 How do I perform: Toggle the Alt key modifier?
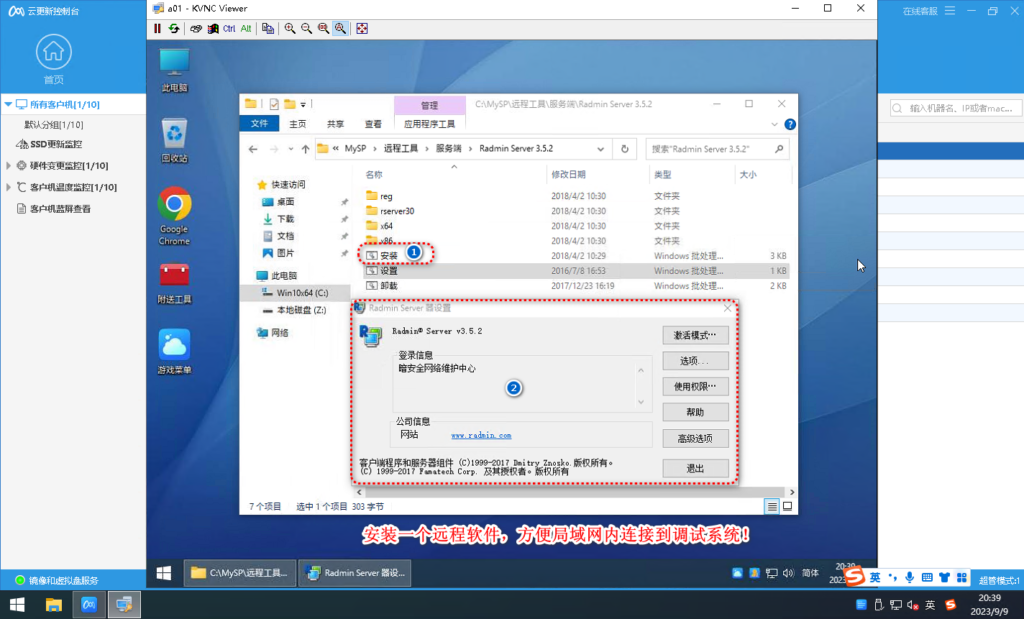coord(247,28)
